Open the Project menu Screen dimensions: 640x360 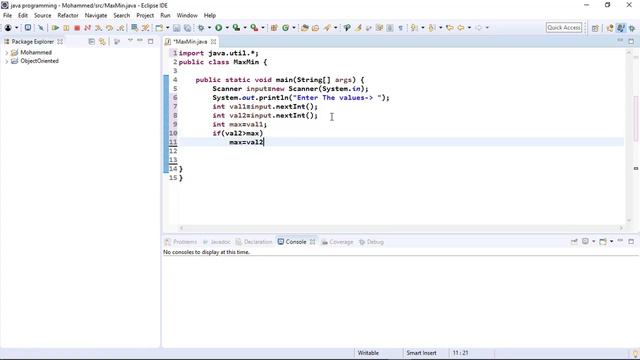pyautogui.click(x=145, y=16)
